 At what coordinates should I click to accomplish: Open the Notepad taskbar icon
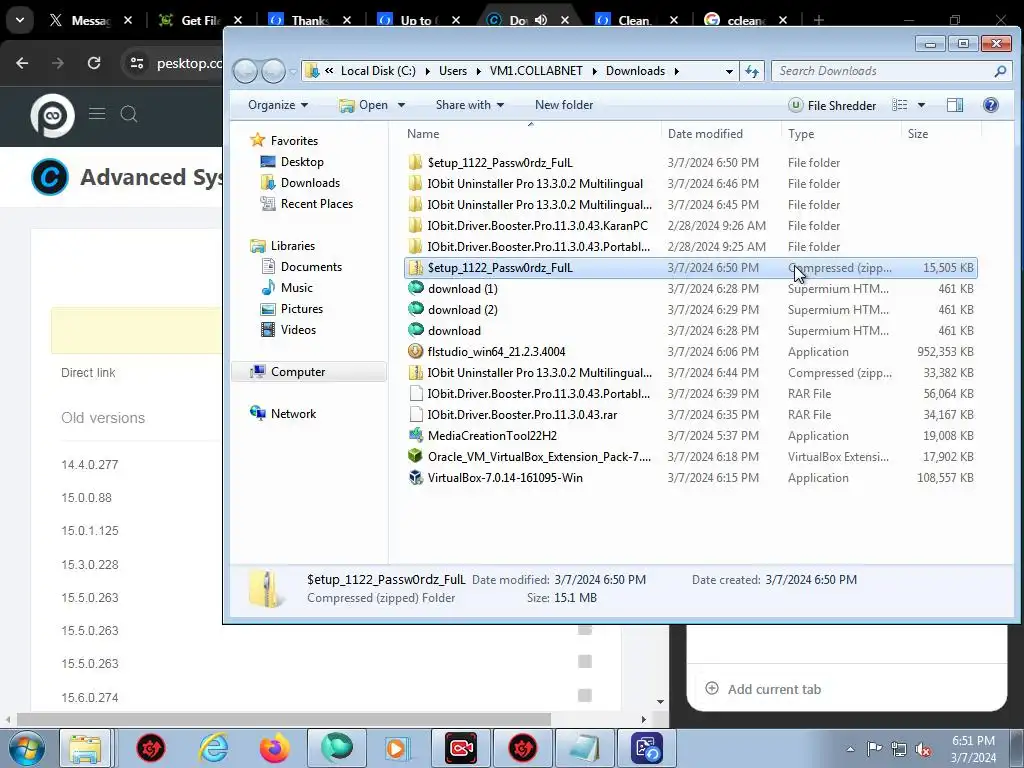pyautogui.click(x=584, y=748)
